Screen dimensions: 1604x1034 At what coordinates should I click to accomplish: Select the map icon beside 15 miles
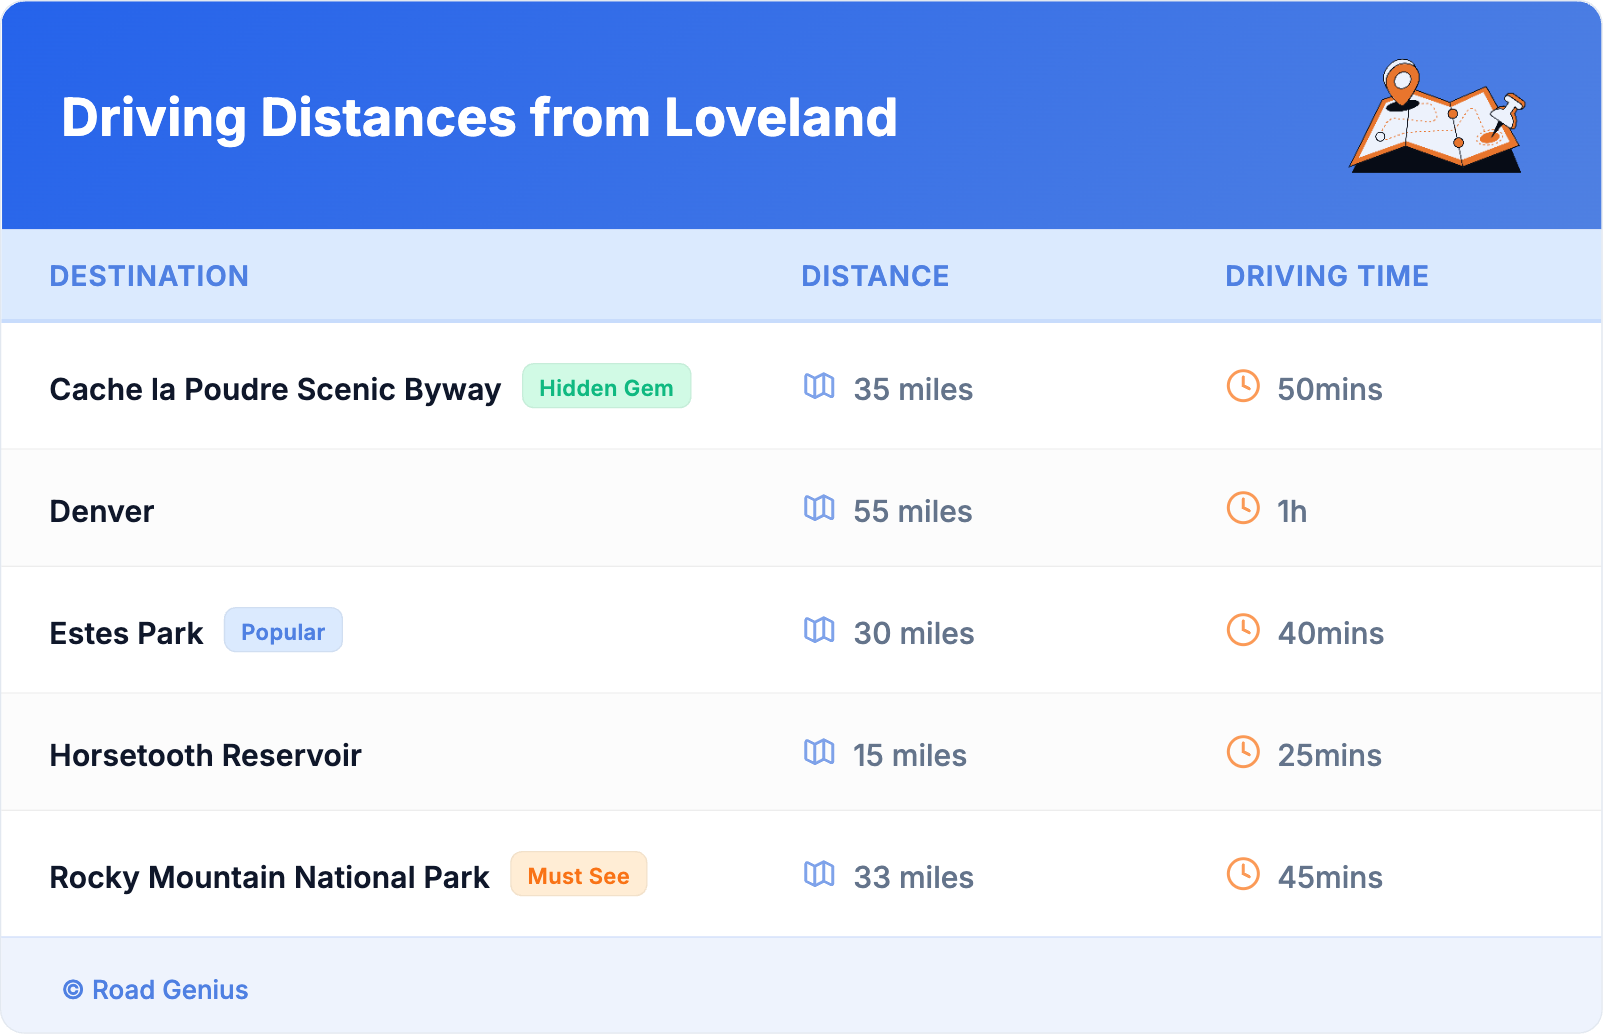coord(819,753)
